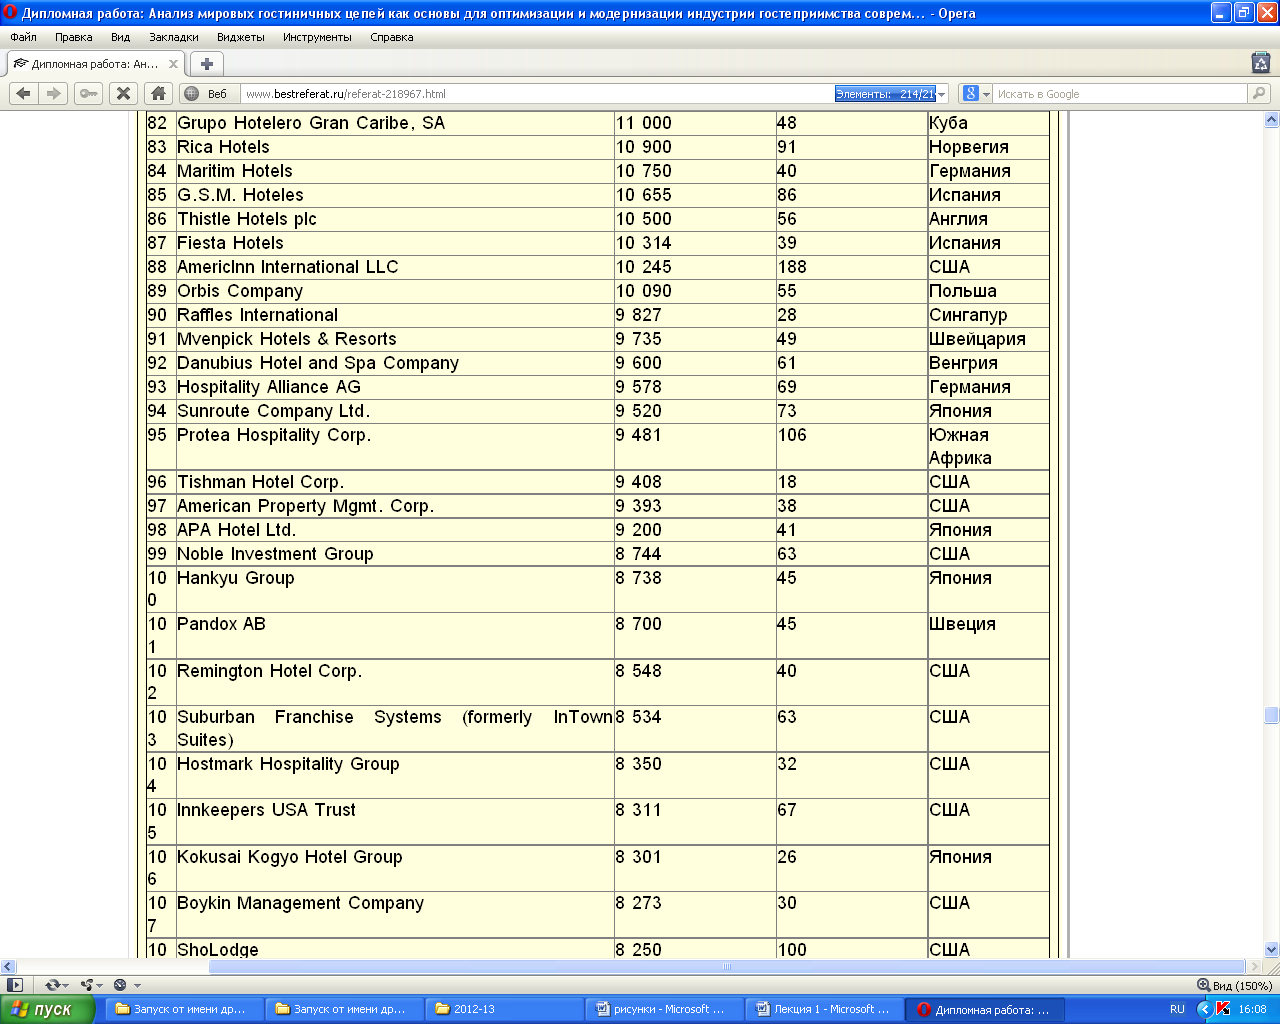This screenshot has width=1280, height=1024.
Task: Open Opera Turbo icon in status bar
Action: (120, 985)
